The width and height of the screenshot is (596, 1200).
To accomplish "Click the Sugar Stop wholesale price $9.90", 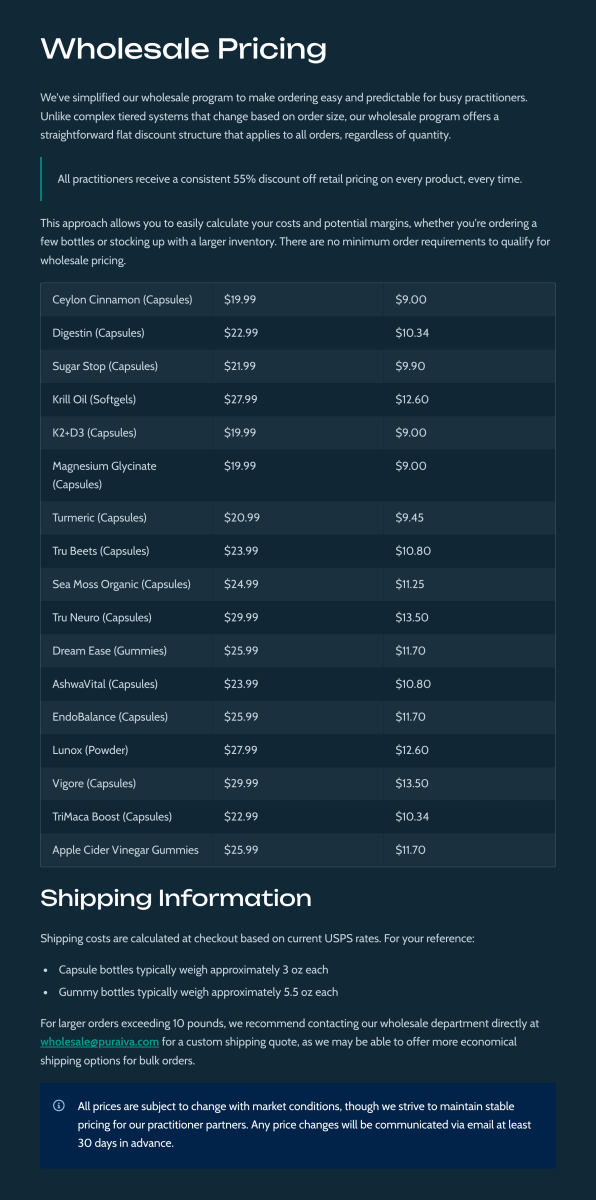I will tap(411, 367).
